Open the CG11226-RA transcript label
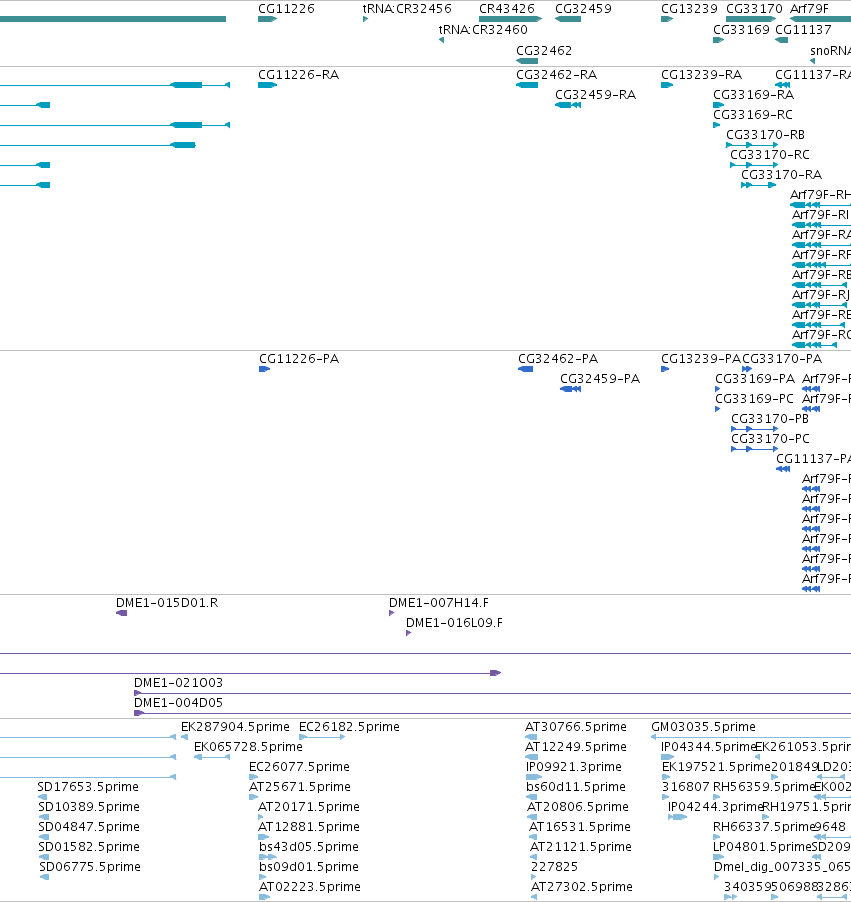 [x=298, y=75]
